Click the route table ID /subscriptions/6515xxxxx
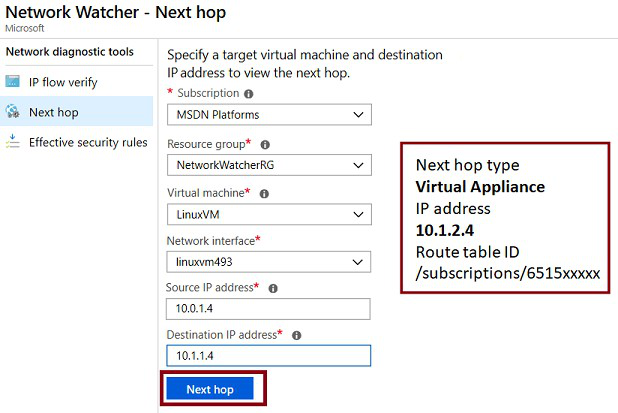618x413 pixels. point(508,273)
